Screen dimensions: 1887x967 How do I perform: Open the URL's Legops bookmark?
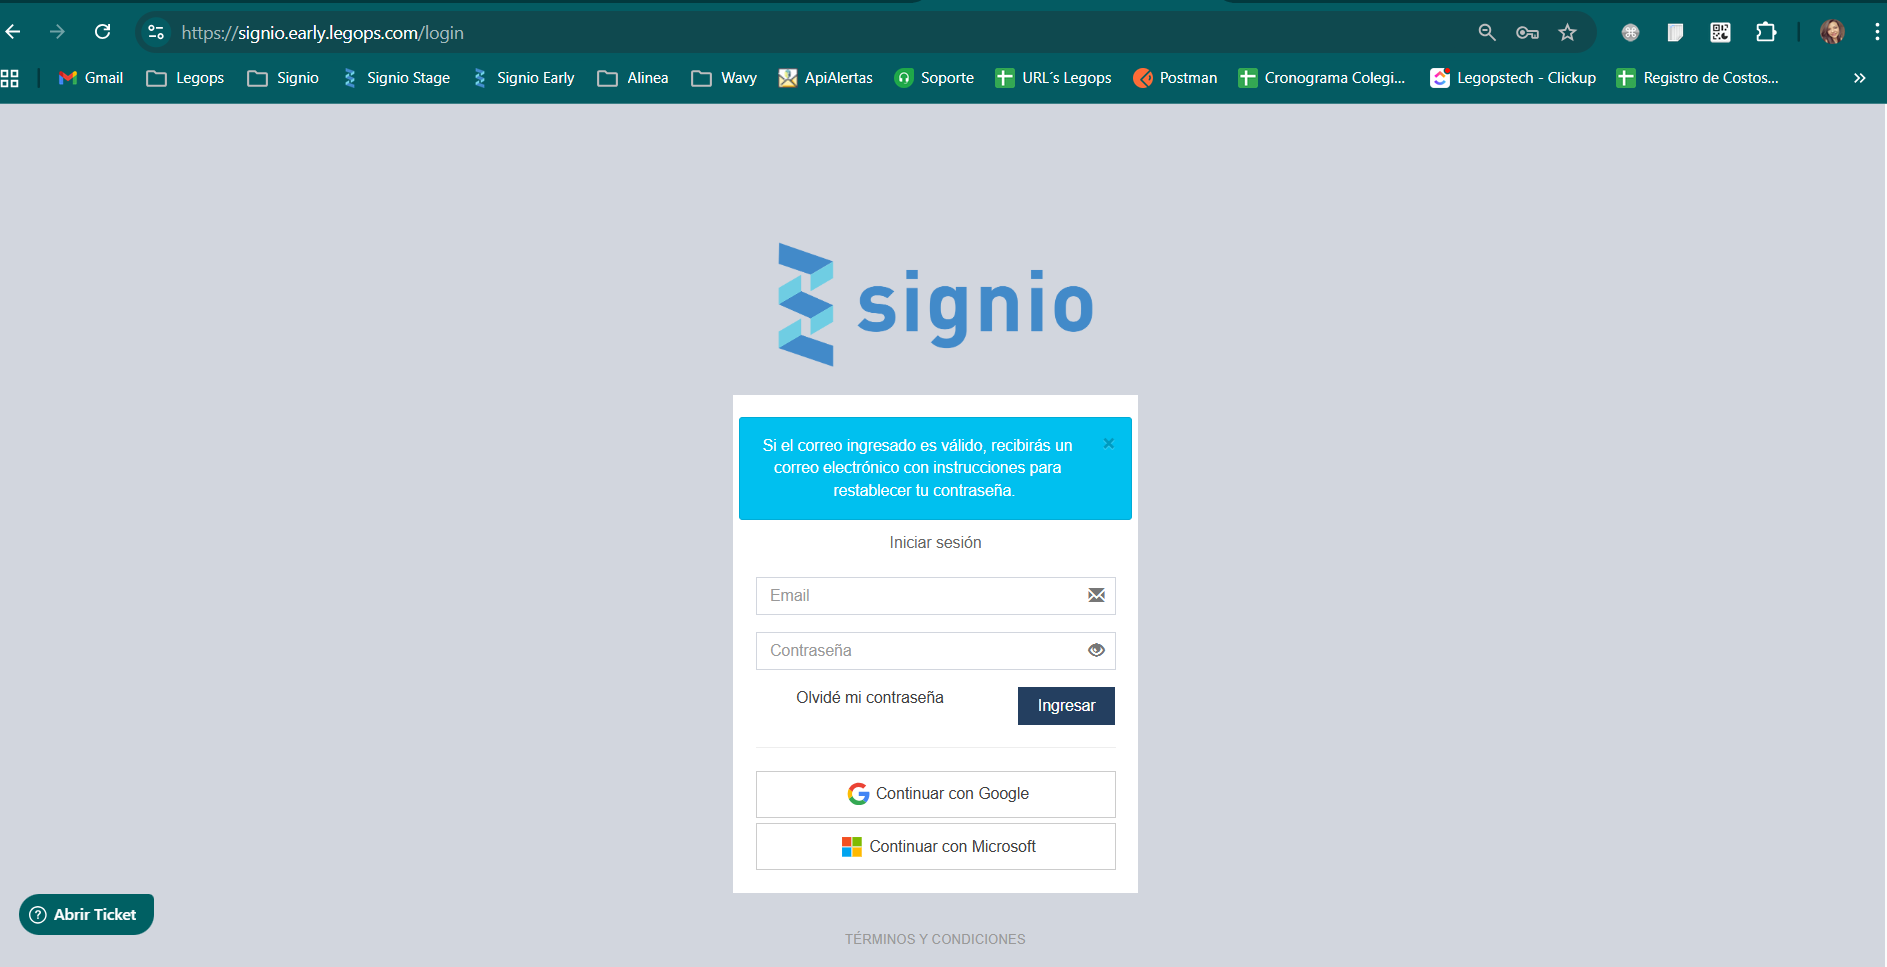tap(1054, 78)
